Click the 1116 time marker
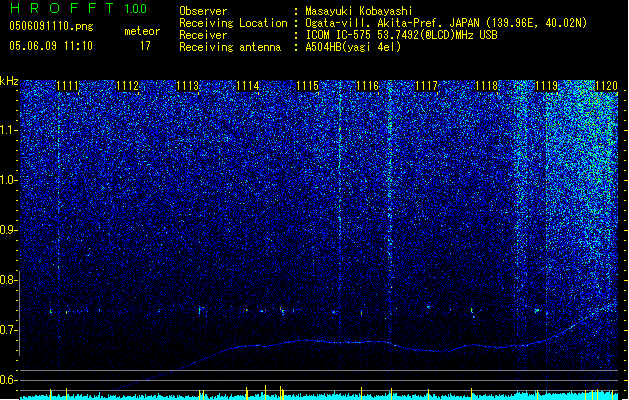The image size is (629, 400). pos(367,86)
